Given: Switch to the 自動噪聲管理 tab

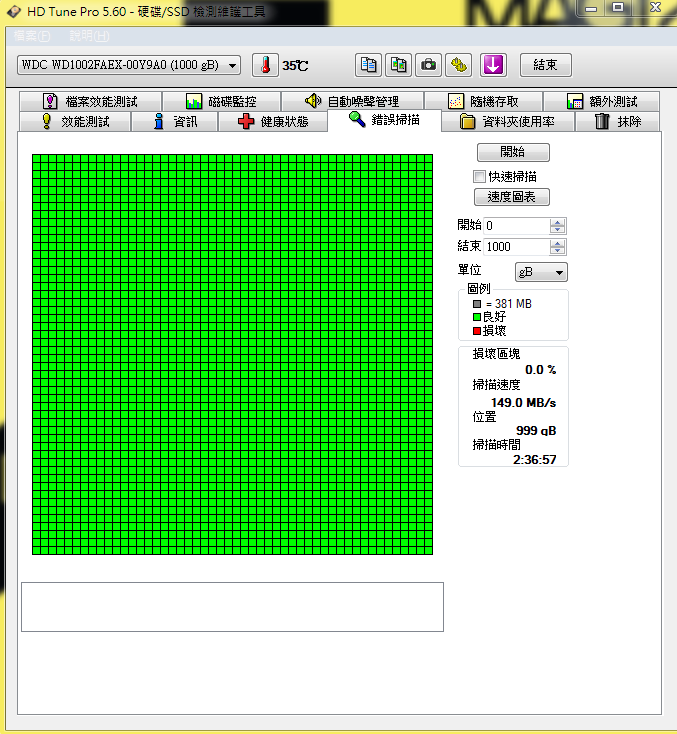Looking at the screenshot, I should [352, 101].
